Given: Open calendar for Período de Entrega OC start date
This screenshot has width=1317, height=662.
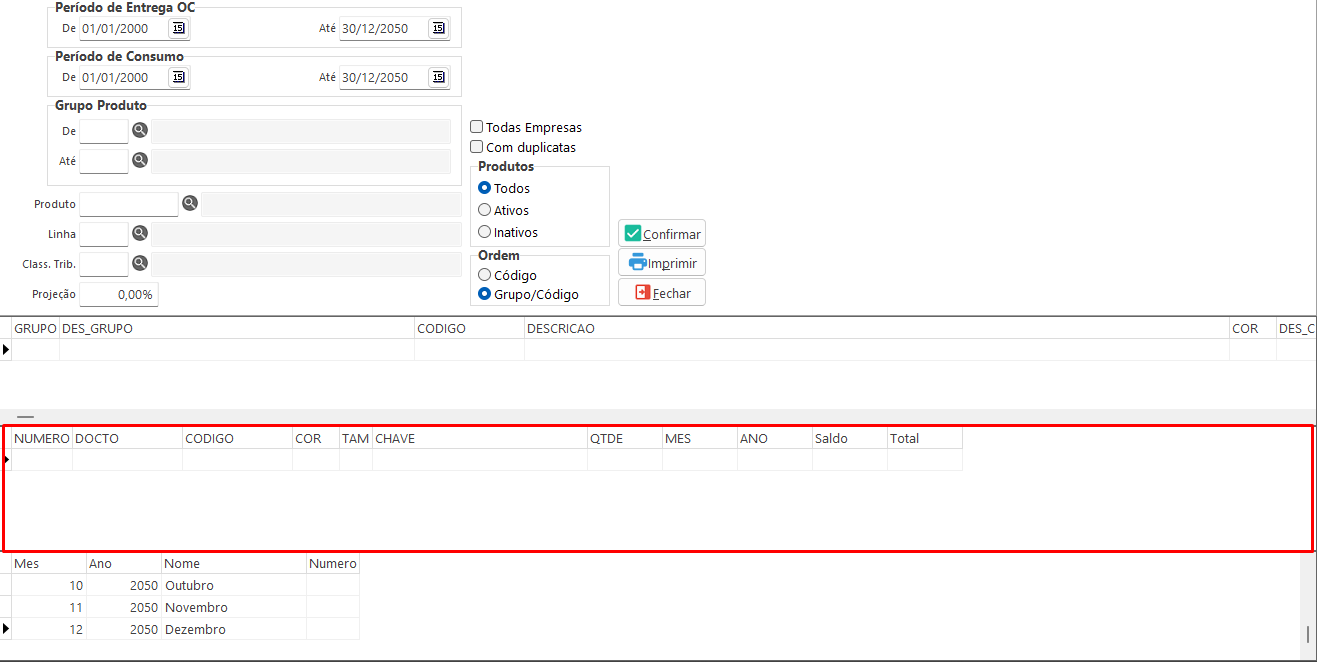Looking at the screenshot, I should click(x=178, y=28).
